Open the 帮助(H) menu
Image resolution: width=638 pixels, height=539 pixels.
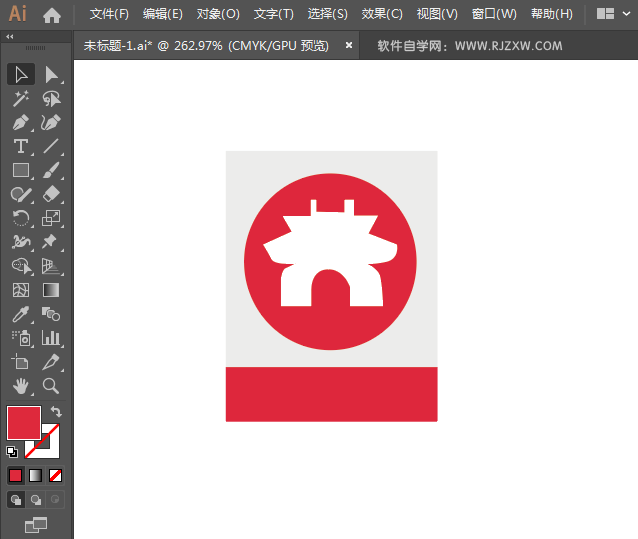coord(552,14)
